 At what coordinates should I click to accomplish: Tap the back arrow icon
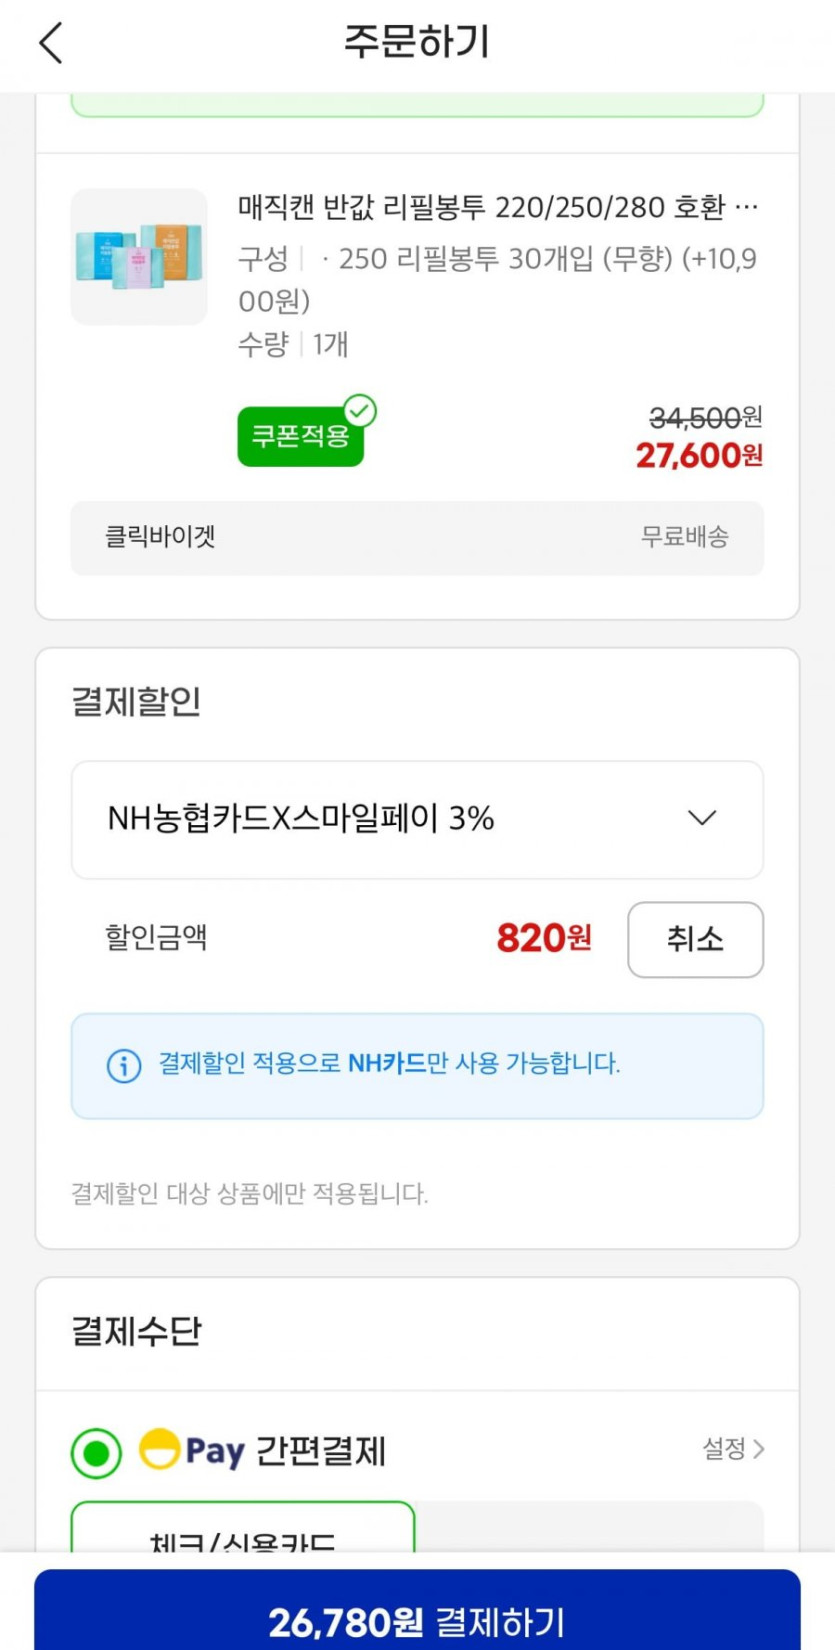[51, 43]
